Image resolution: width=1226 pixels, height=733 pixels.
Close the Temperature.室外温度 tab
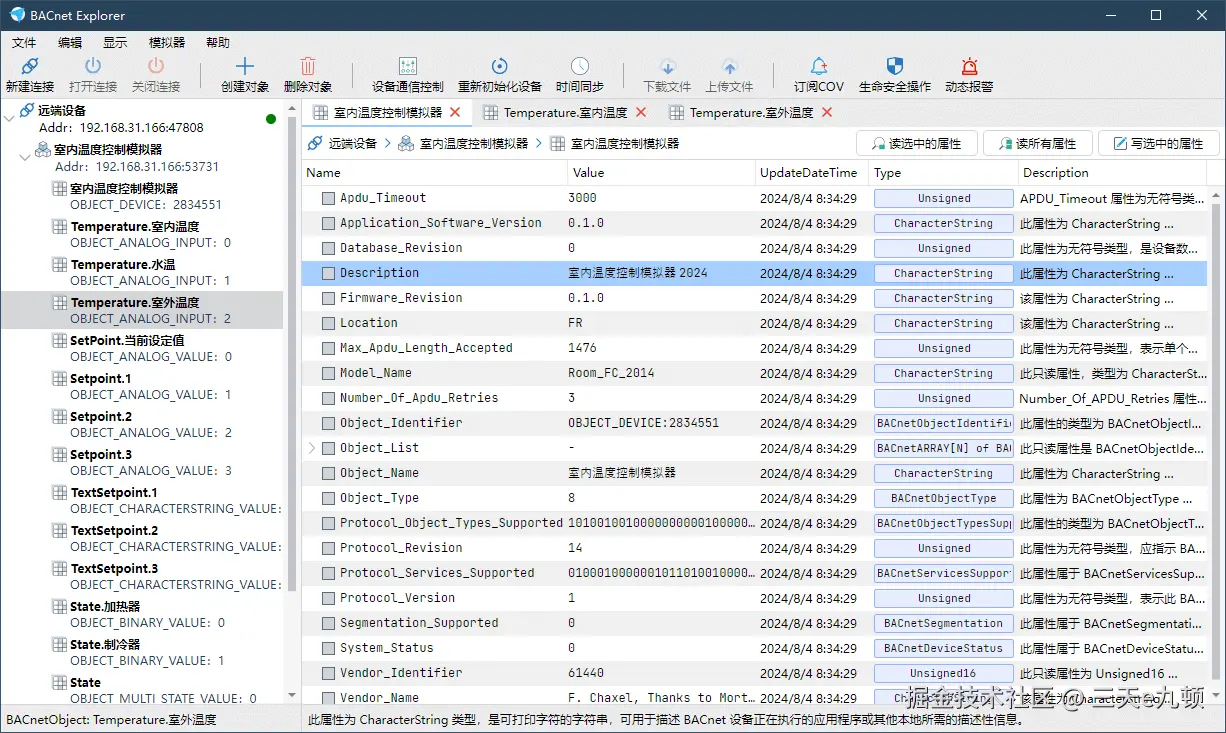coord(827,112)
